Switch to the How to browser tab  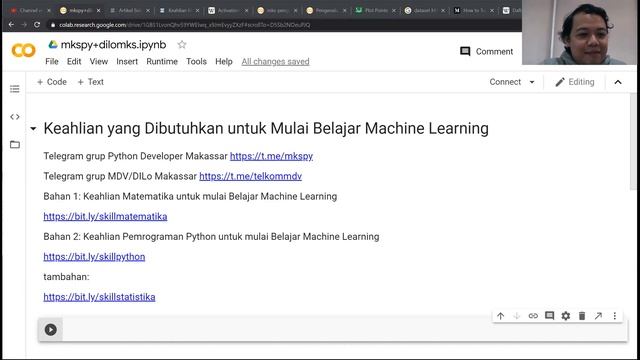click(x=473, y=11)
